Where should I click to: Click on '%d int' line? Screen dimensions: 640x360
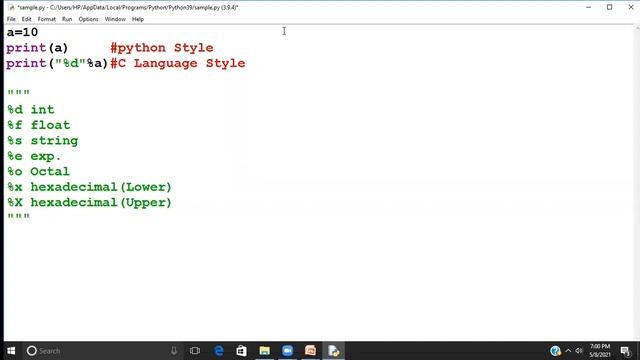[31, 110]
